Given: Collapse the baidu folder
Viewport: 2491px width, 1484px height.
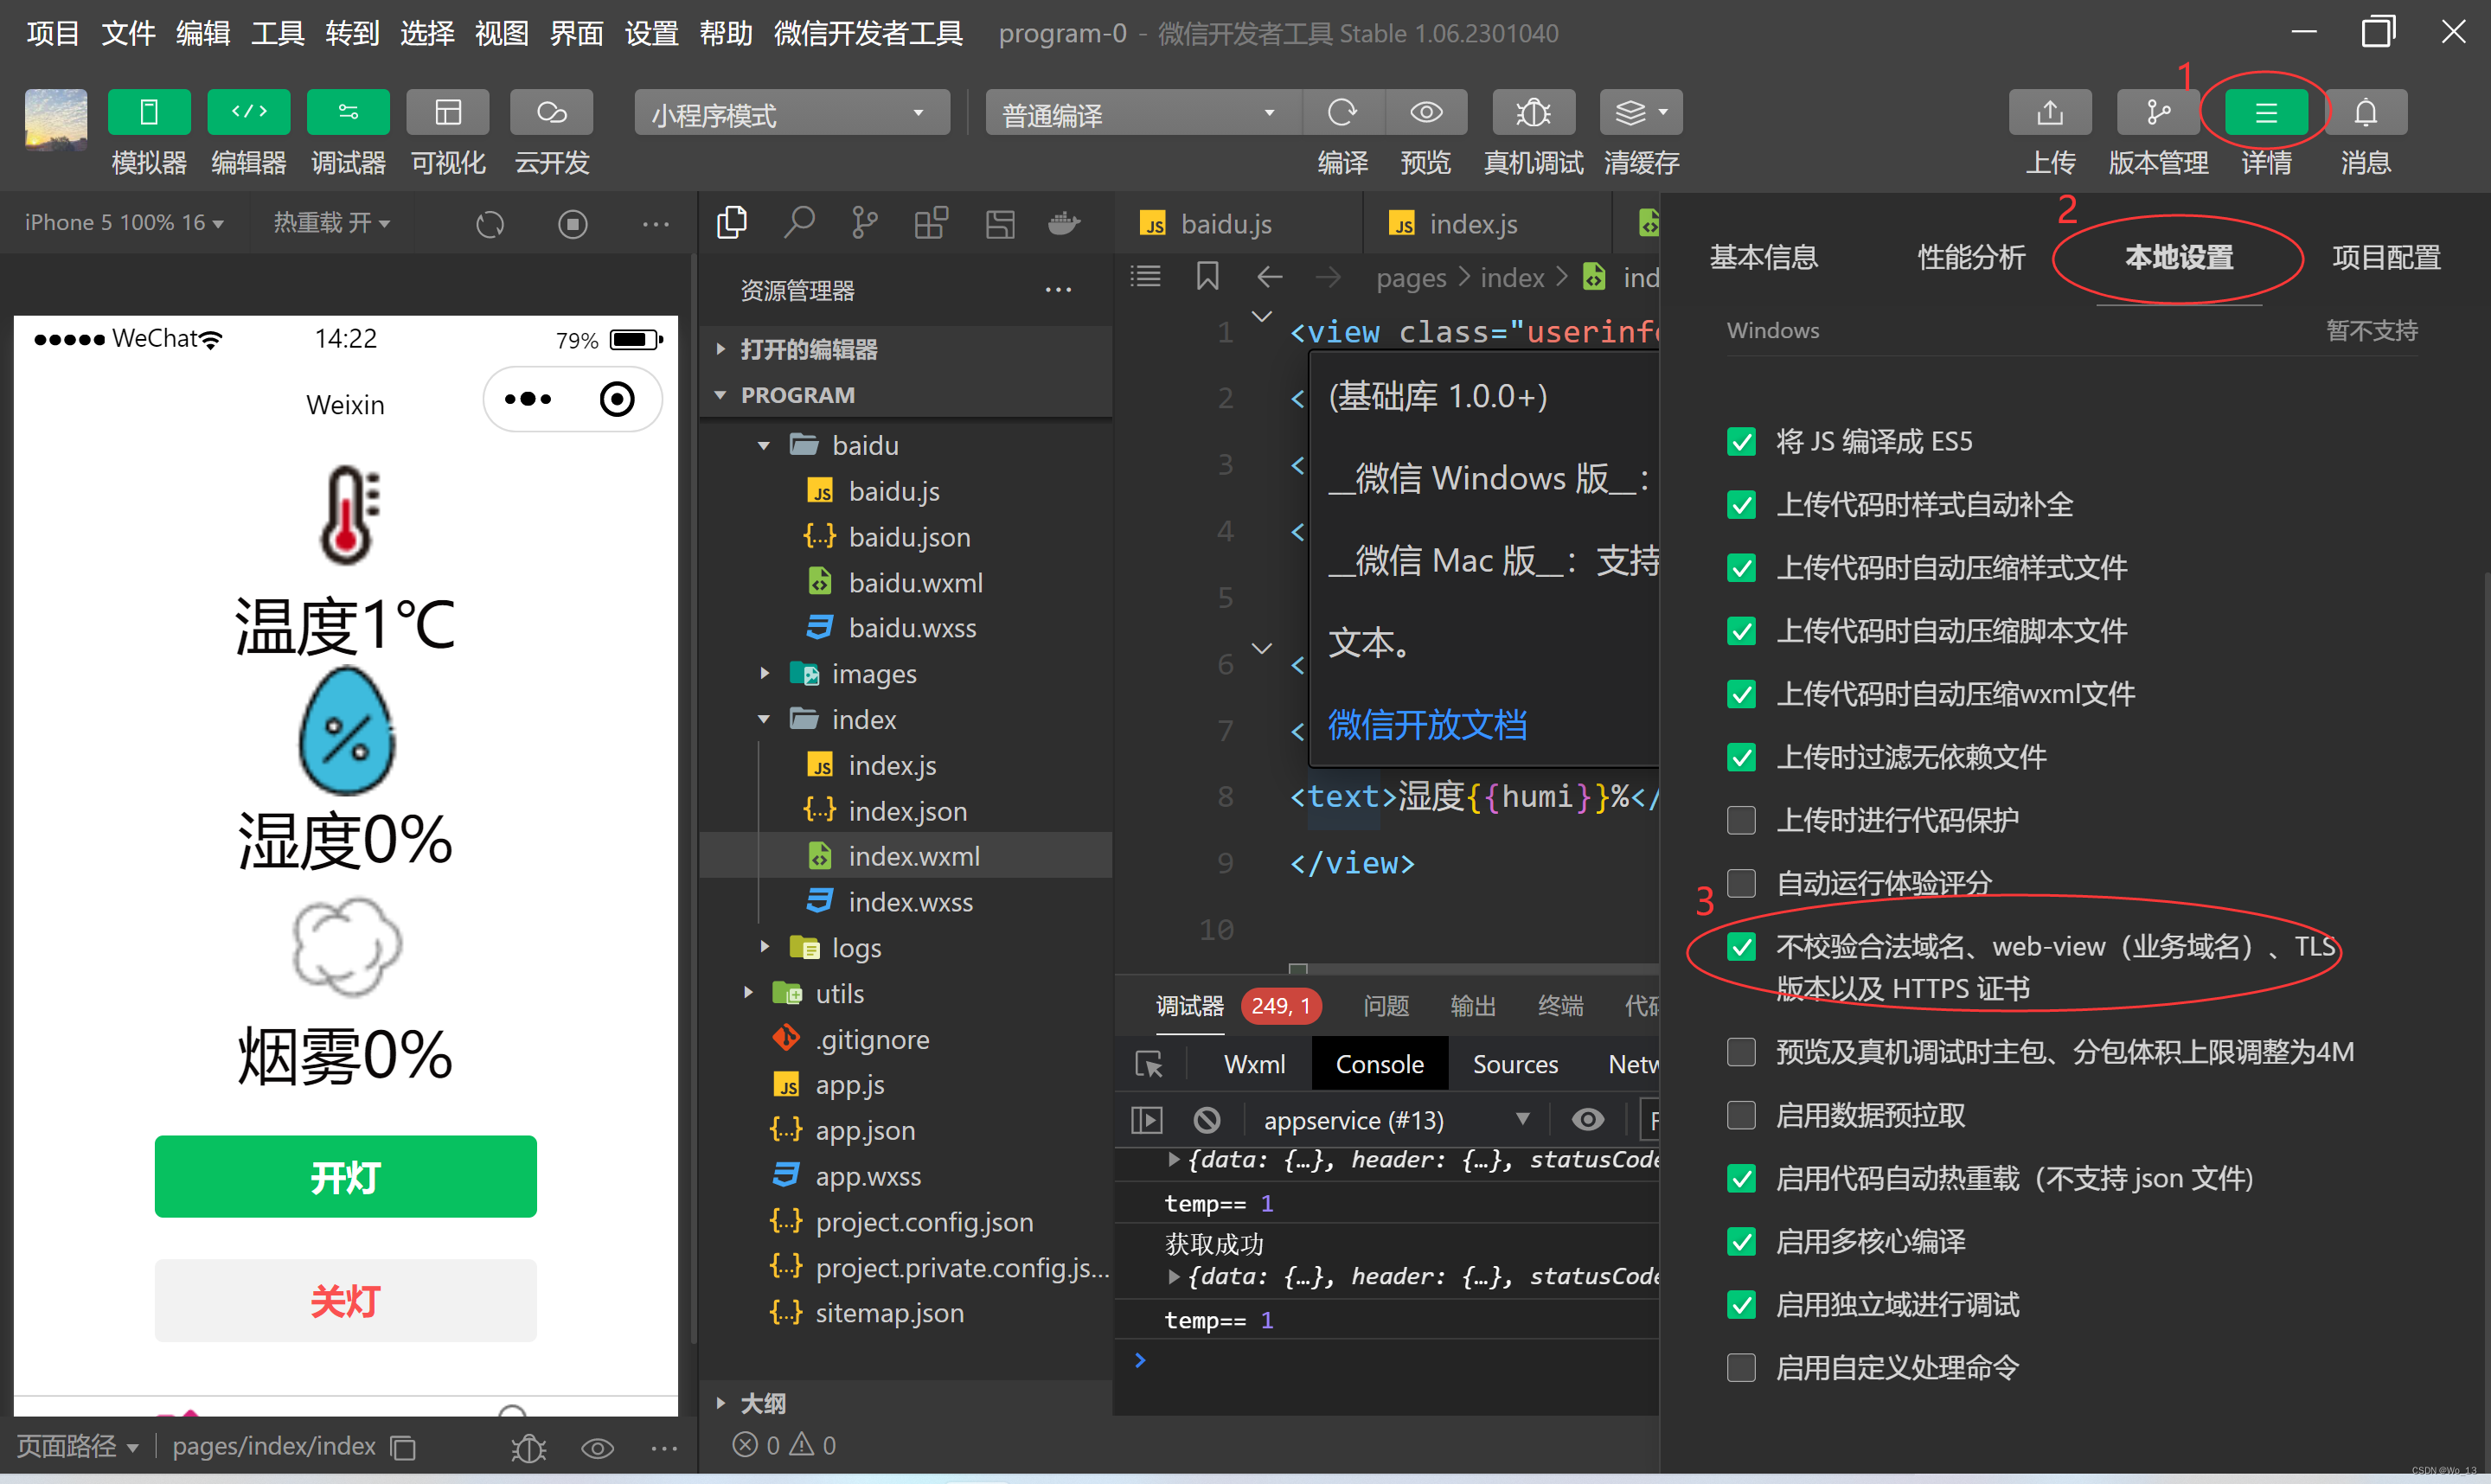Looking at the screenshot, I should tap(864, 445).
